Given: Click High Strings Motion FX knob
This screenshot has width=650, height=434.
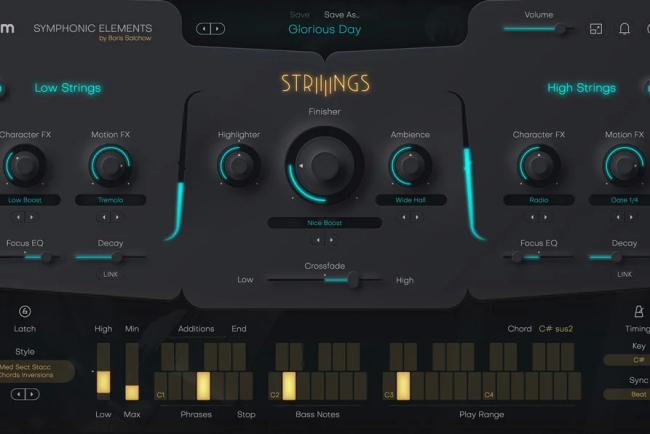Looking at the screenshot, I should (624, 165).
